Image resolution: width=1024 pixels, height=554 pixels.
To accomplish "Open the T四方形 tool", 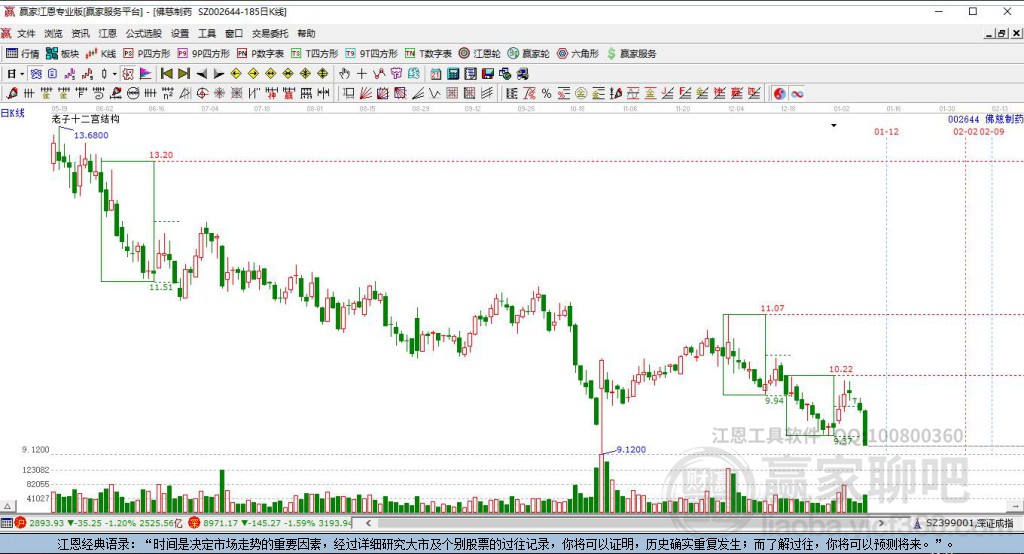I will pyautogui.click(x=315, y=54).
